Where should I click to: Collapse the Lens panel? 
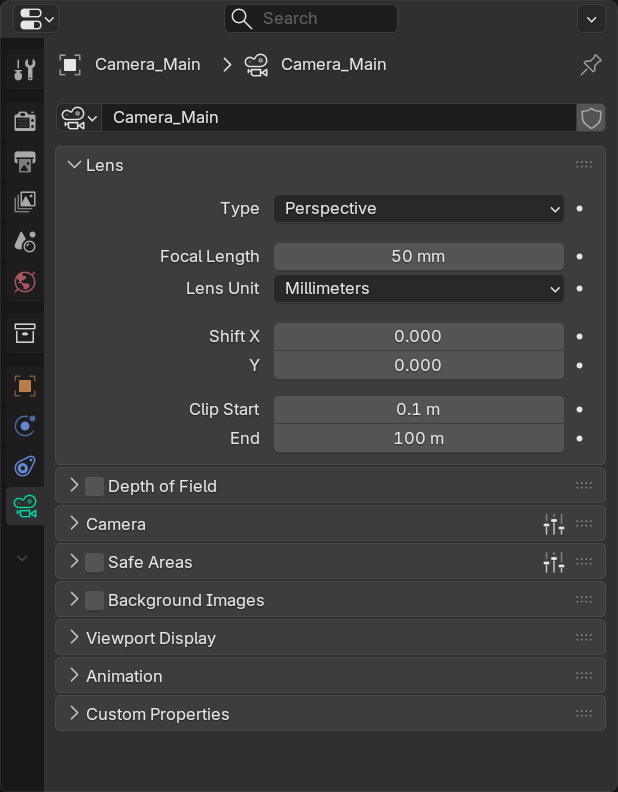click(x=74, y=165)
